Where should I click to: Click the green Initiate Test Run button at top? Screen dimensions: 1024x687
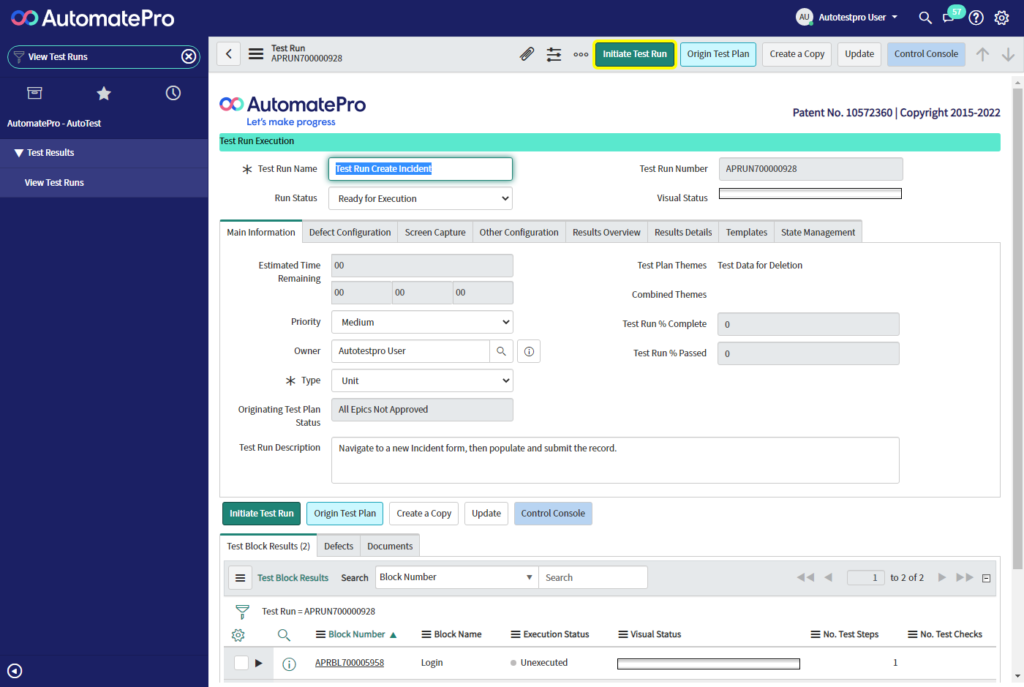(634, 54)
